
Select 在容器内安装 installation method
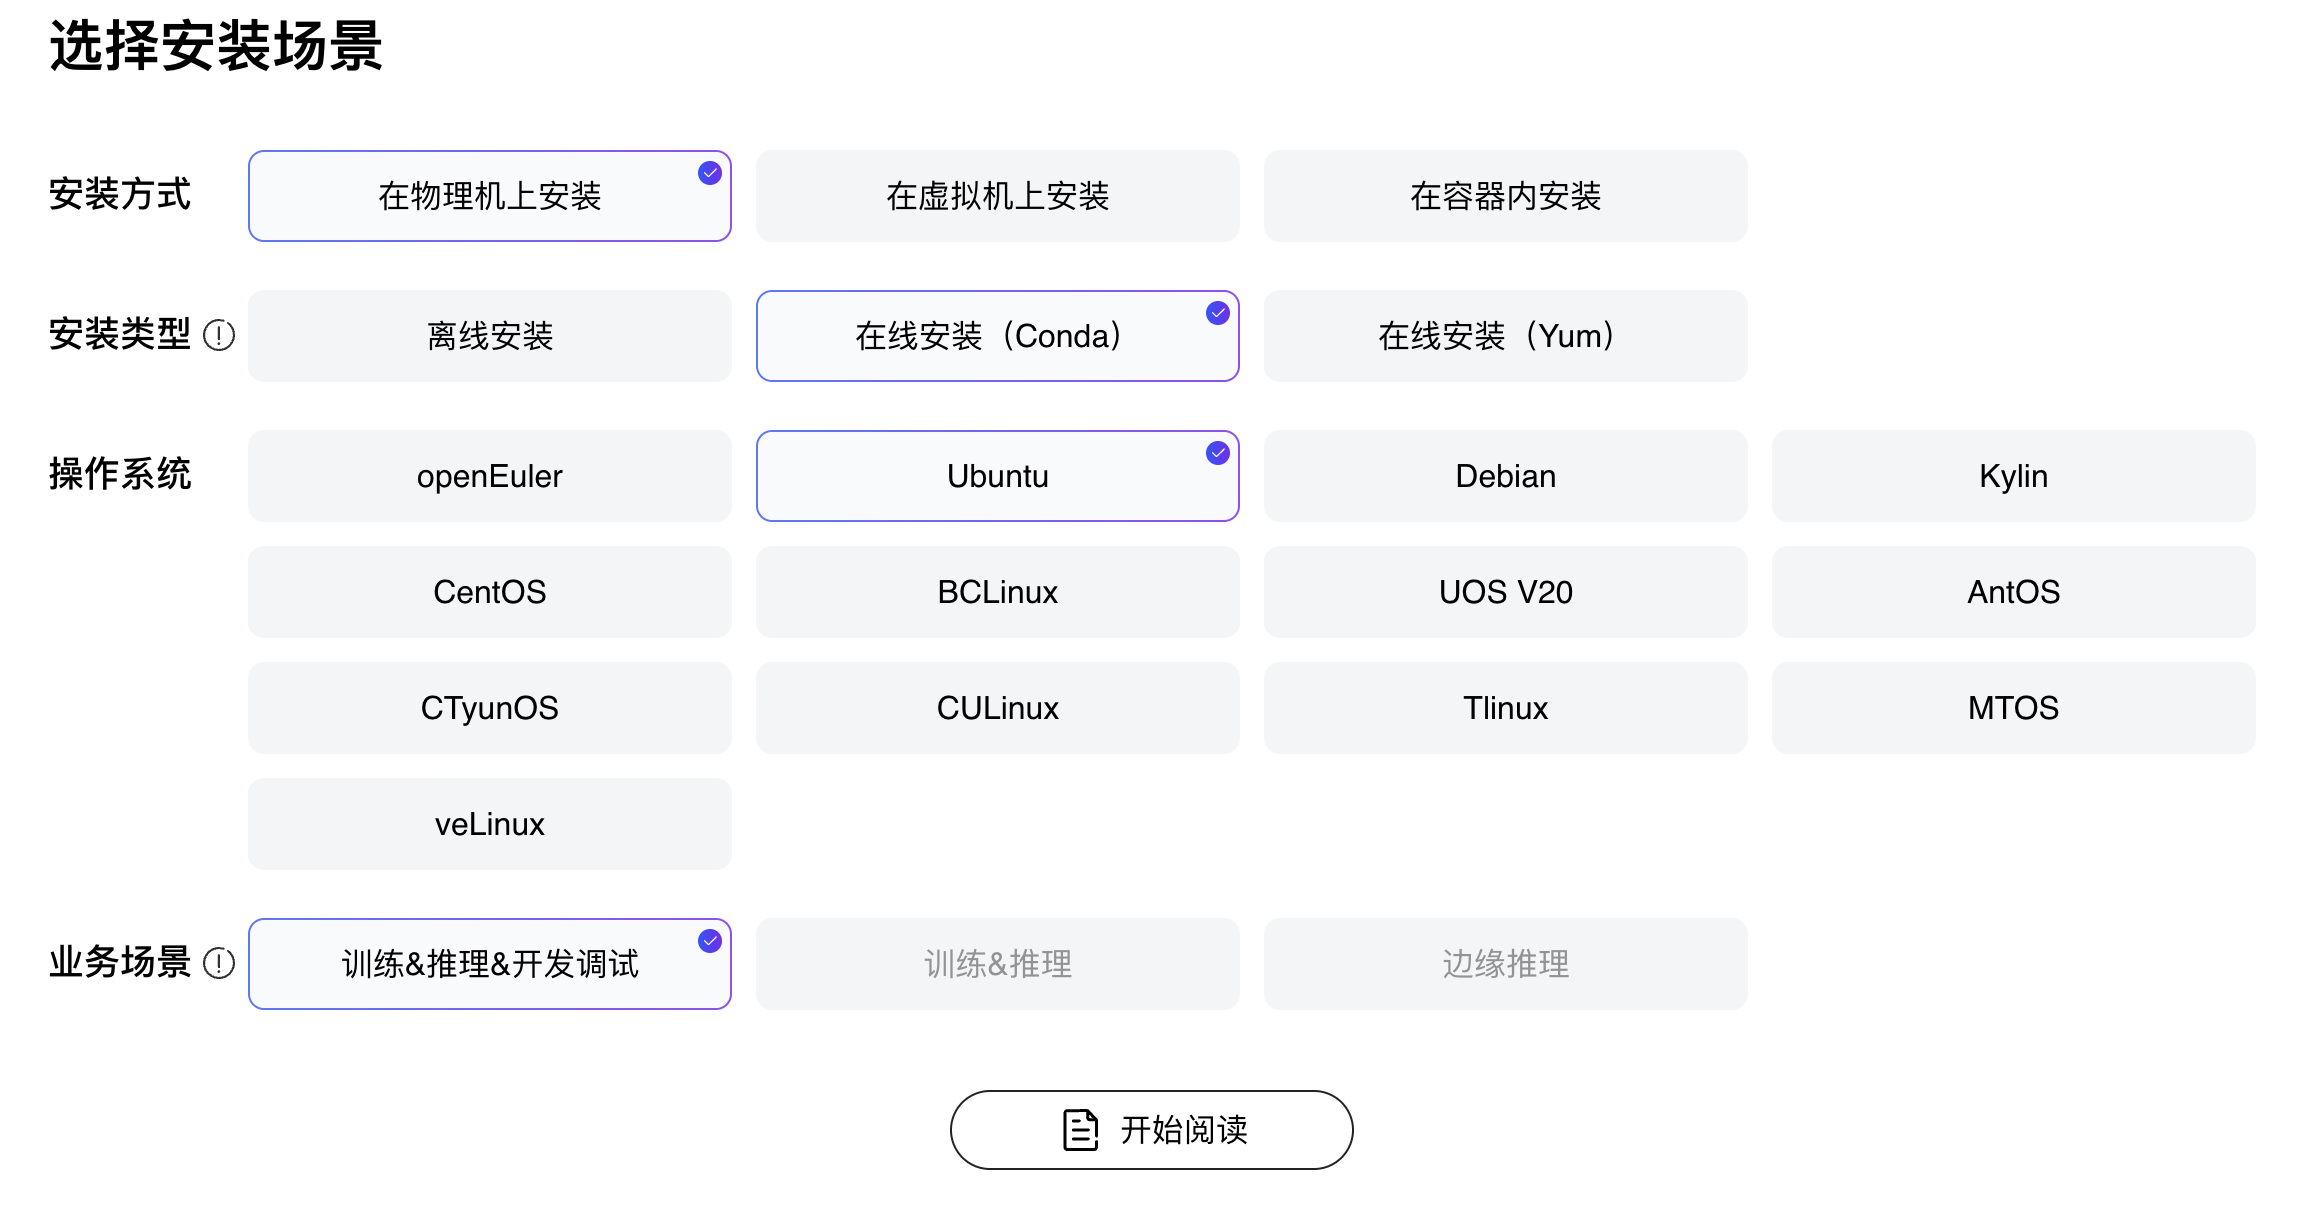pos(1505,196)
